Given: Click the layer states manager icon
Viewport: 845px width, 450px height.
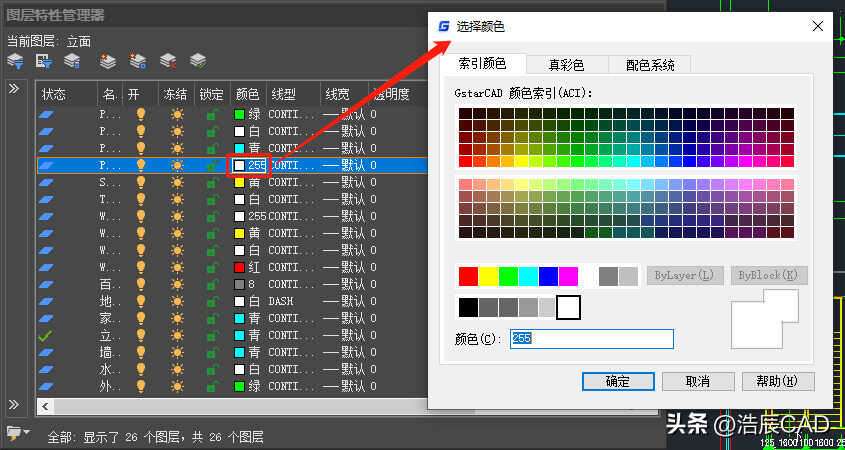Looking at the screenshot, I should (x=72, y=62).
